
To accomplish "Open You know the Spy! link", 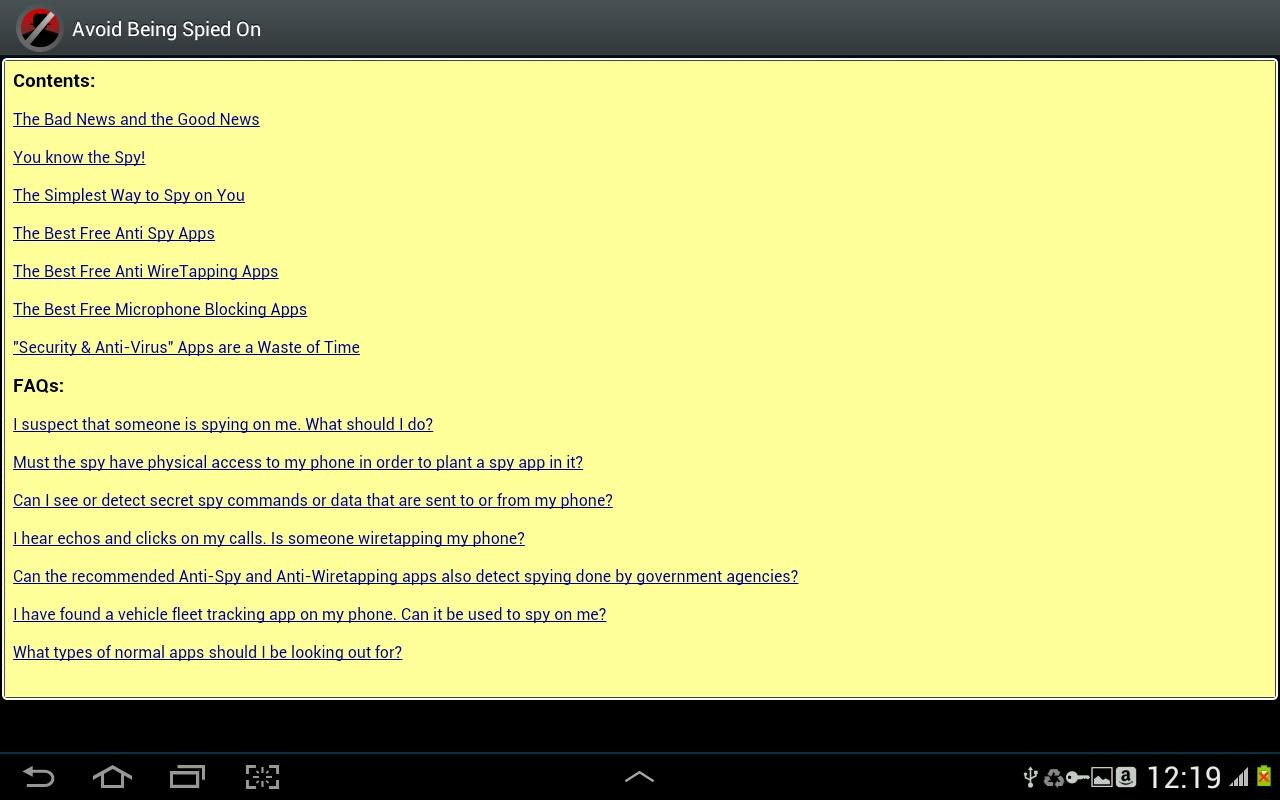I will pos(79,157).
